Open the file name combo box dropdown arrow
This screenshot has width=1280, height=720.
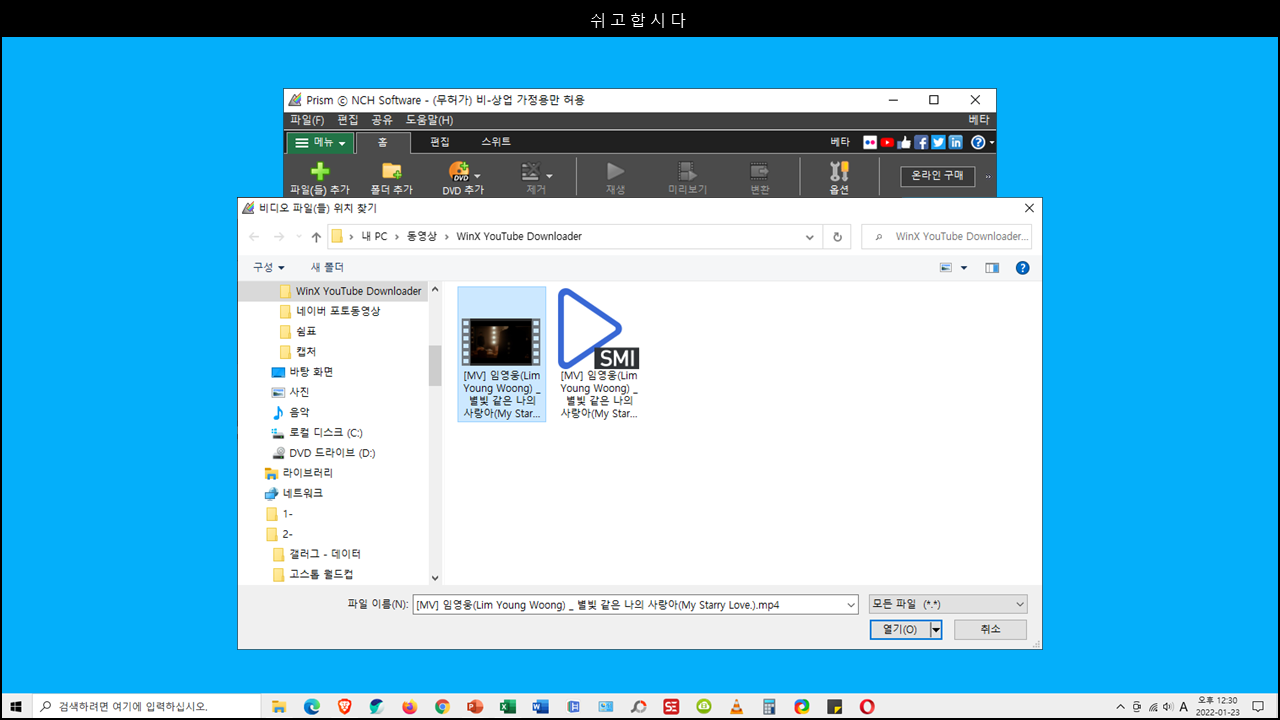(x=851, y=604)
